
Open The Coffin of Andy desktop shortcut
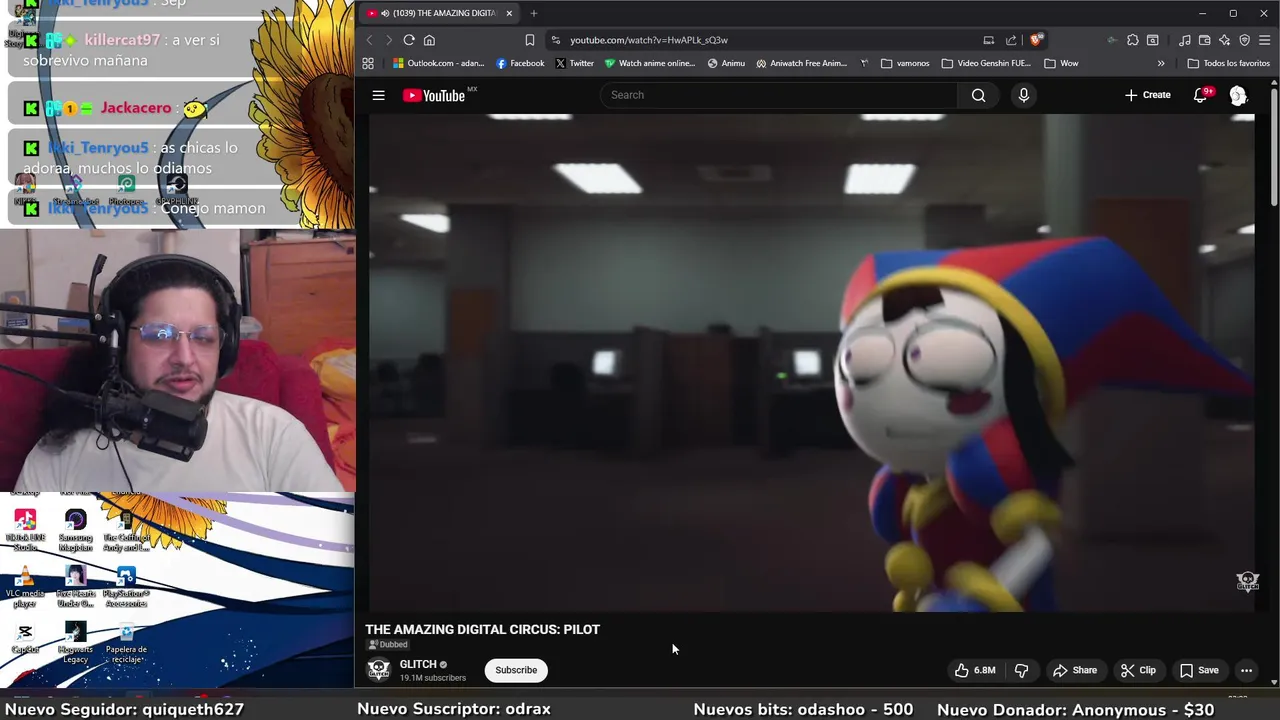tap(126, 530)
